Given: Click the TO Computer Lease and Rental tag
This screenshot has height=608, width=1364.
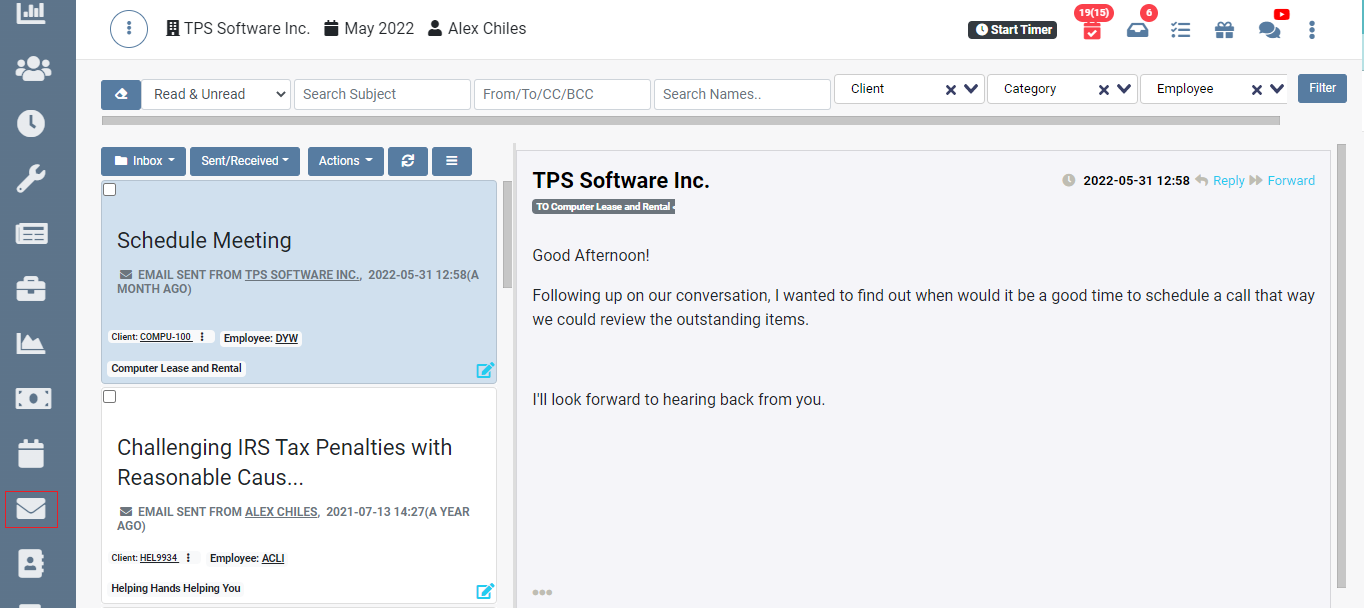Looking at the screenshot, I should click(603, 207).
